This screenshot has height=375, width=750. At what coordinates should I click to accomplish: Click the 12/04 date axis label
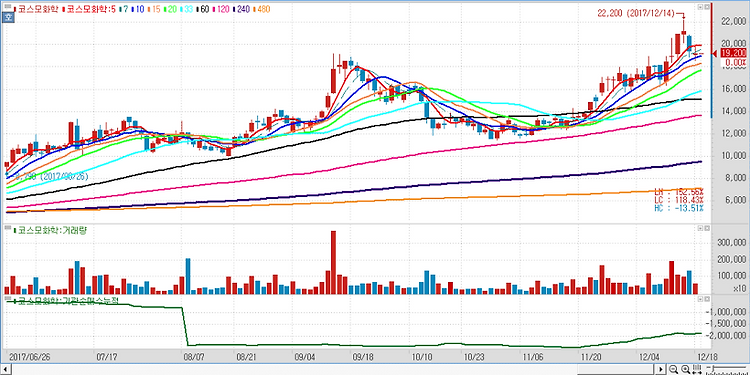coord(650,357)
